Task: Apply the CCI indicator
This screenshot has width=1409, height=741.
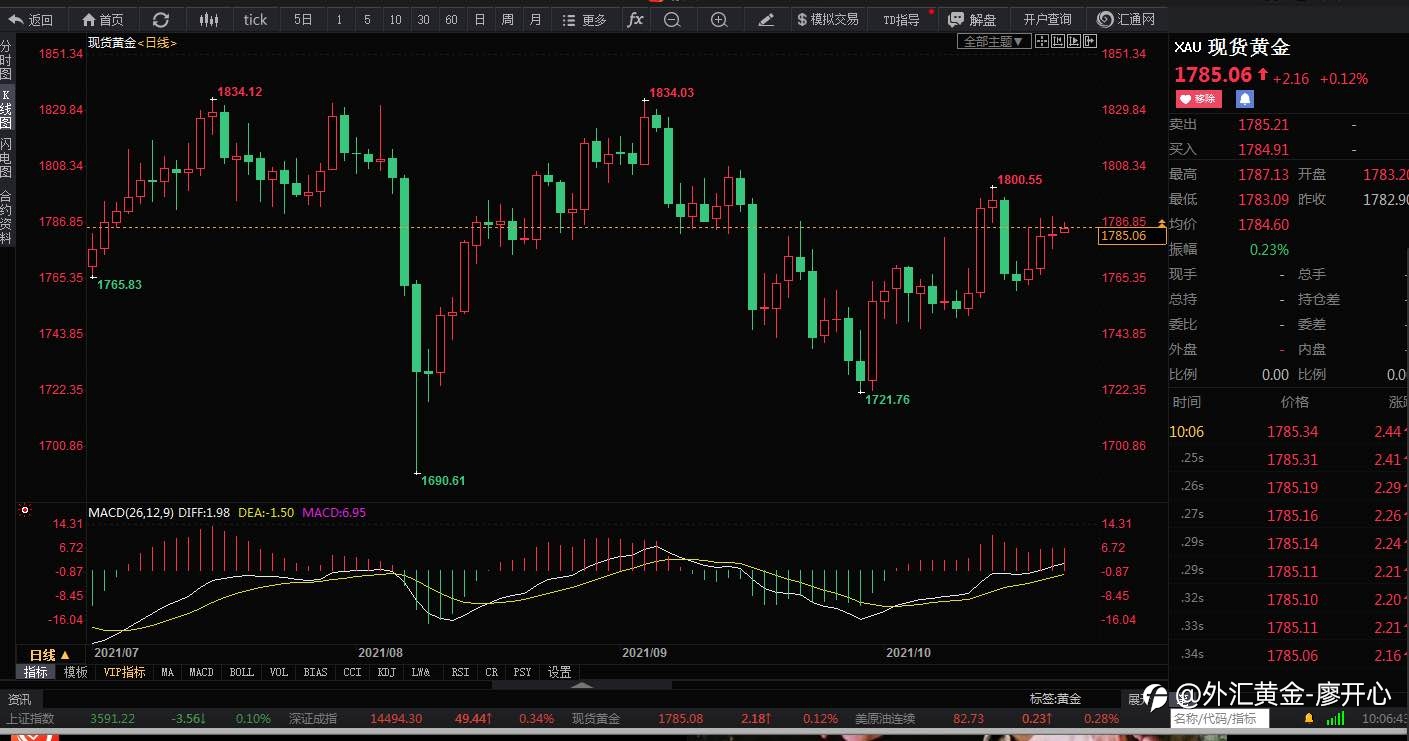Action: (352, 672)
